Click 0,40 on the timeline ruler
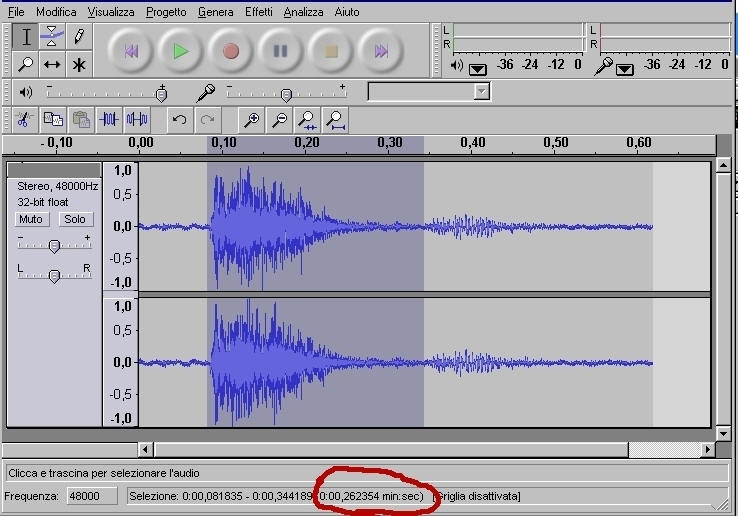This screenshot has width=738, height=516. [473, 143]
